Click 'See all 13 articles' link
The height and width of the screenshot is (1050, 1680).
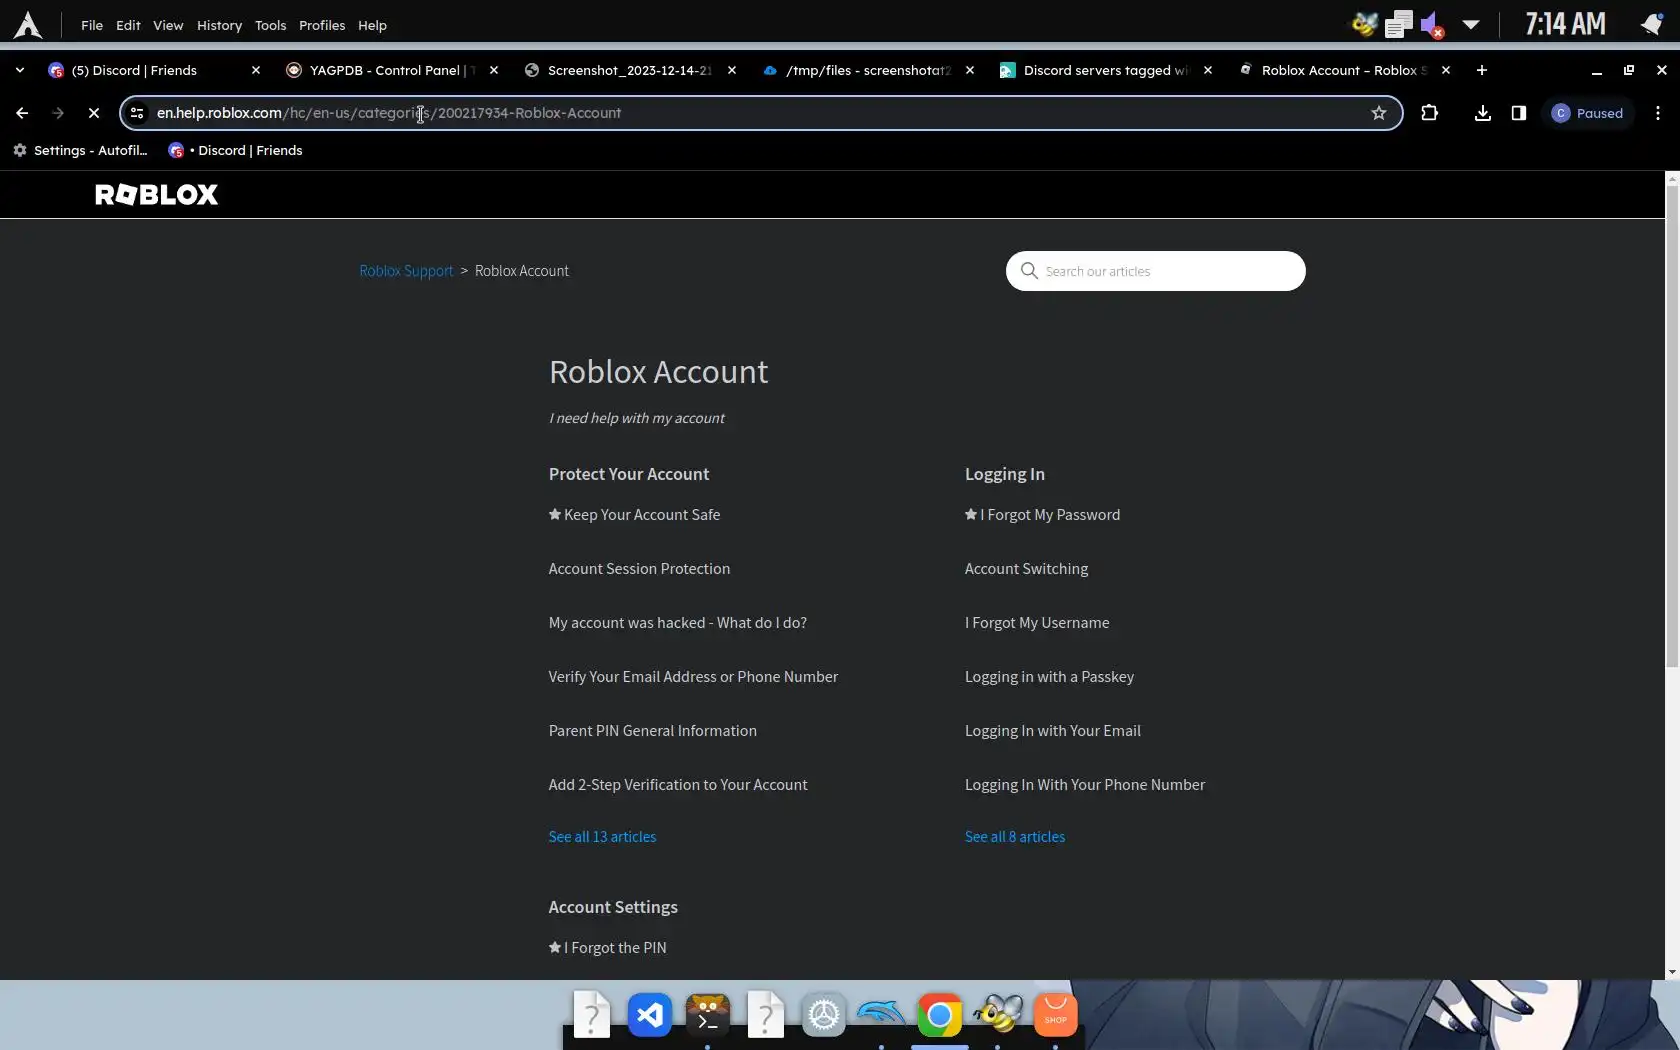[x=603, y=837]
